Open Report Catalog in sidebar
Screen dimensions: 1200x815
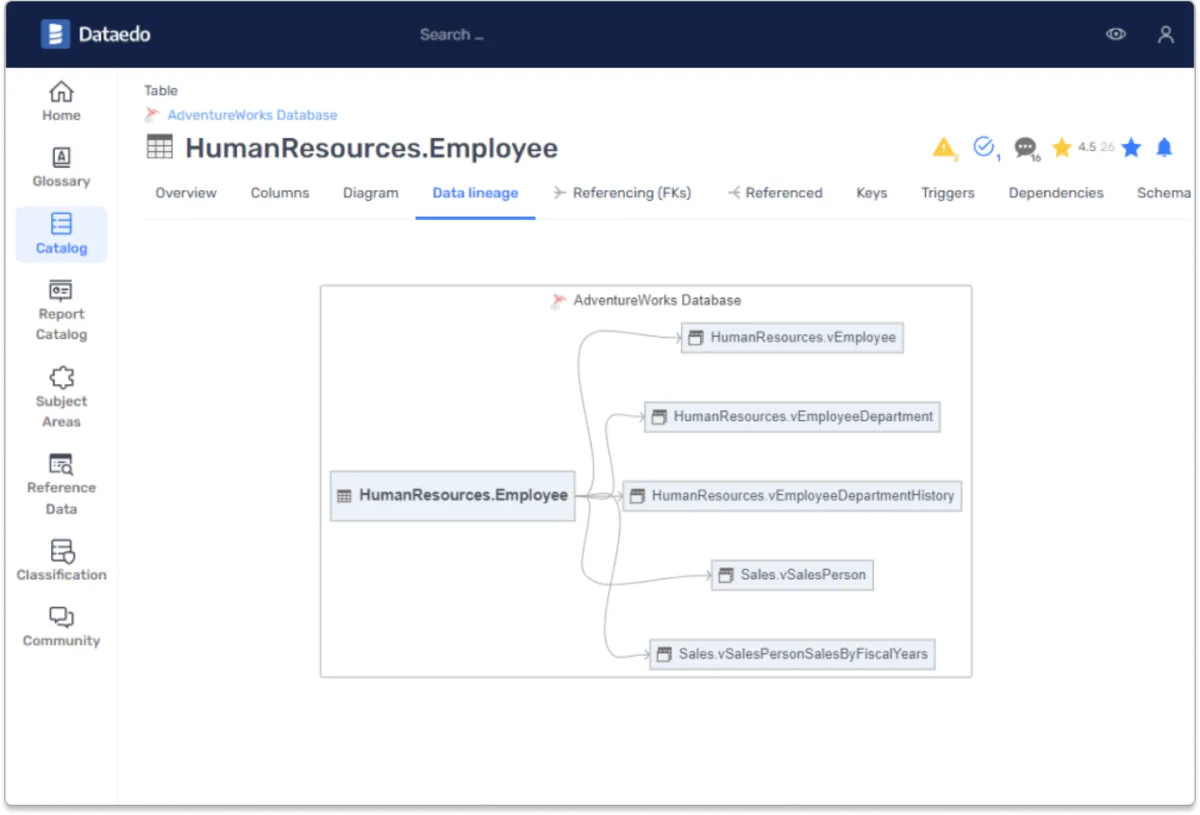point(61,311)
